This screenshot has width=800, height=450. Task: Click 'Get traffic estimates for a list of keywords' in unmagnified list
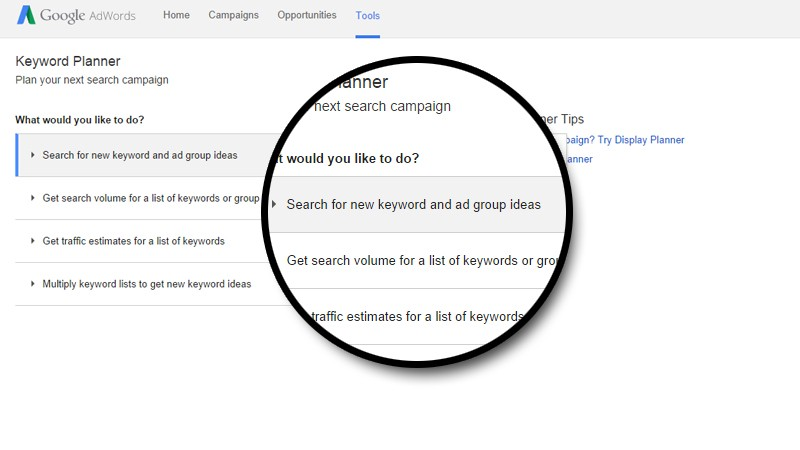point(134,241)
